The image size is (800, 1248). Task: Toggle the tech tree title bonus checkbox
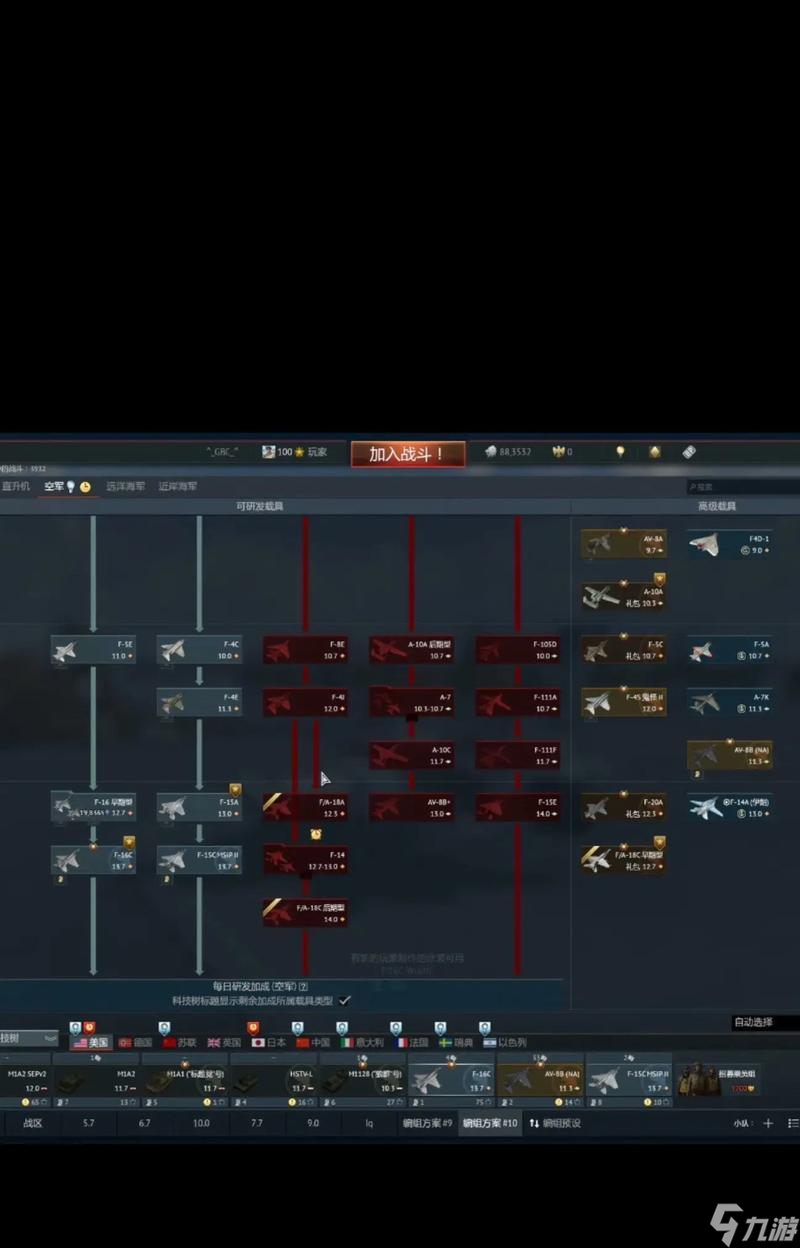pyautogui.click(x=345, y=1000)
